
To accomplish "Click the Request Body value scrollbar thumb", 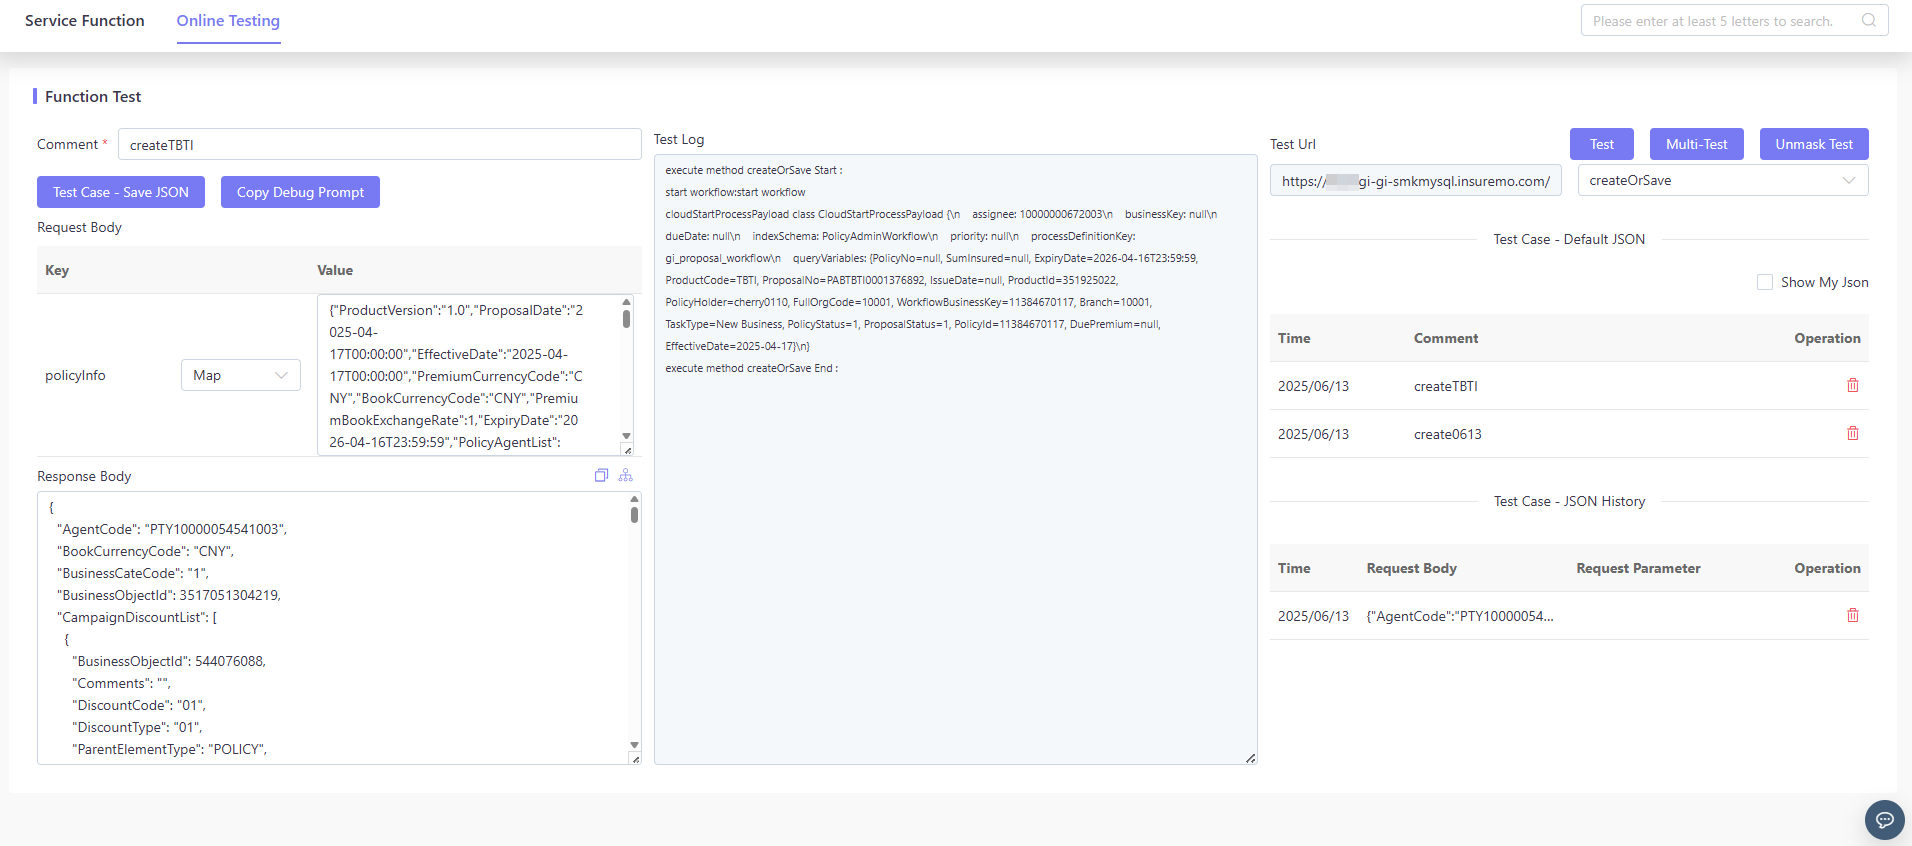I will (x=627, y=319).
